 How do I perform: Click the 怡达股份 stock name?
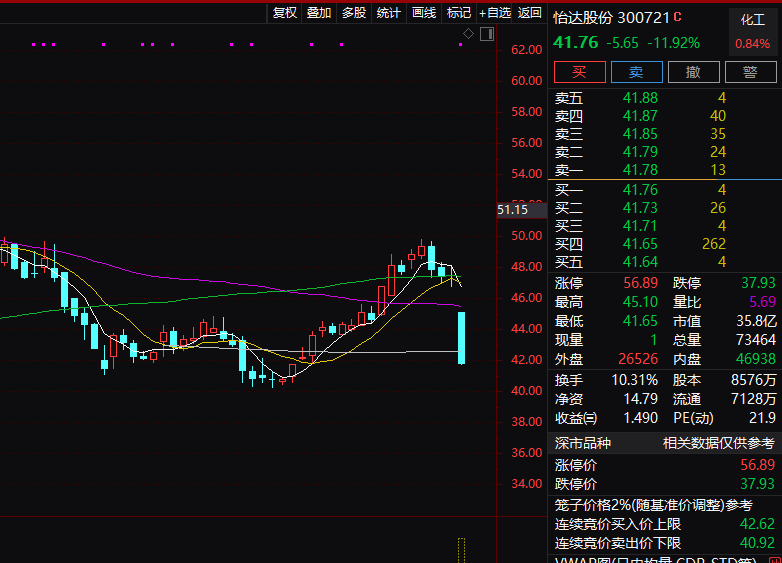click(x=582, y=17)
